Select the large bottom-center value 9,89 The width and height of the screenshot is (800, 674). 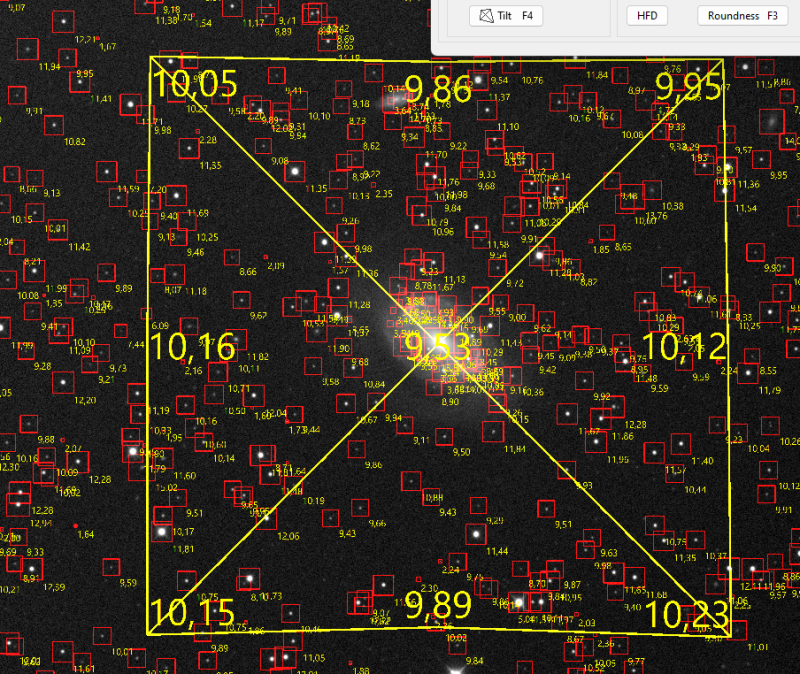438,606
